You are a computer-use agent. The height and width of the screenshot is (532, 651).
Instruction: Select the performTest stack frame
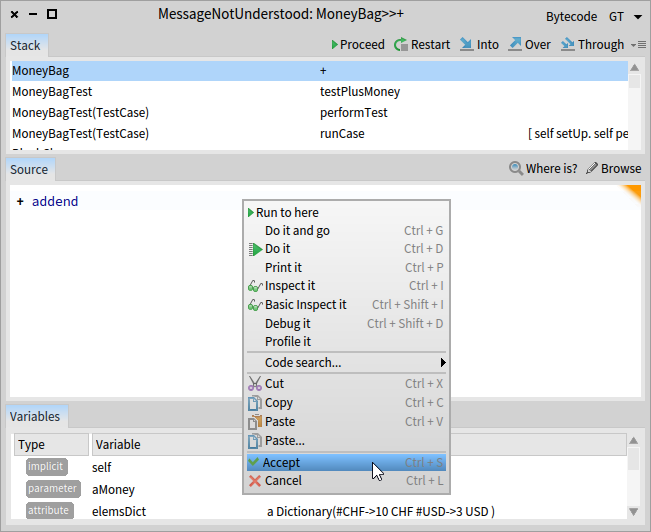pyautogui.click(x=319, y=113)
